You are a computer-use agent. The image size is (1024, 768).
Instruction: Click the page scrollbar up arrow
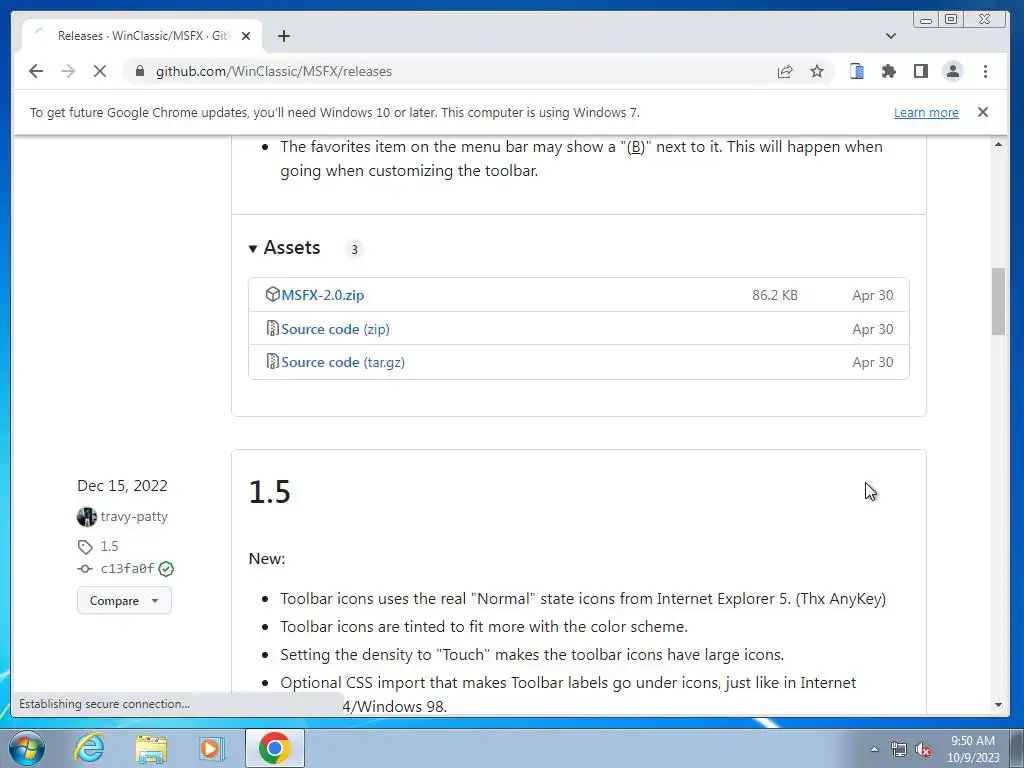(x=999, y=144)
